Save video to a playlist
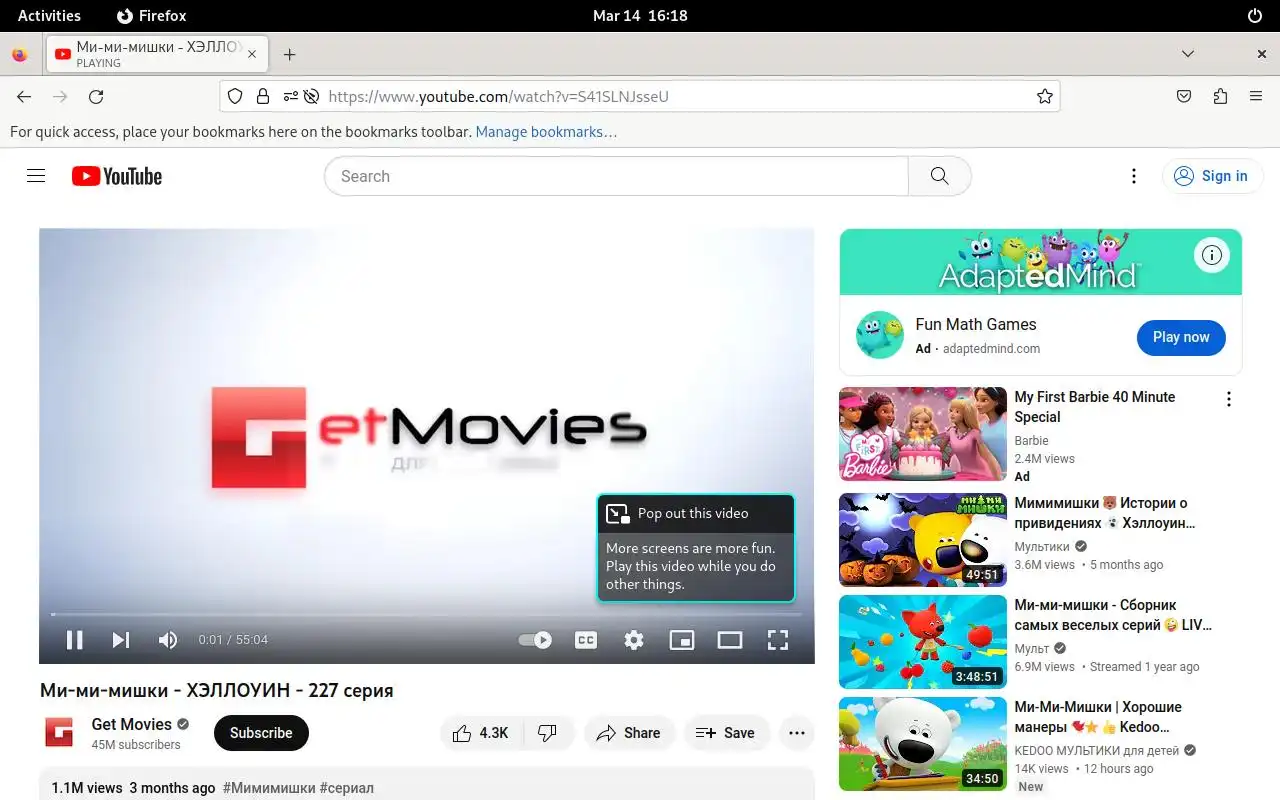 point(726,733)
